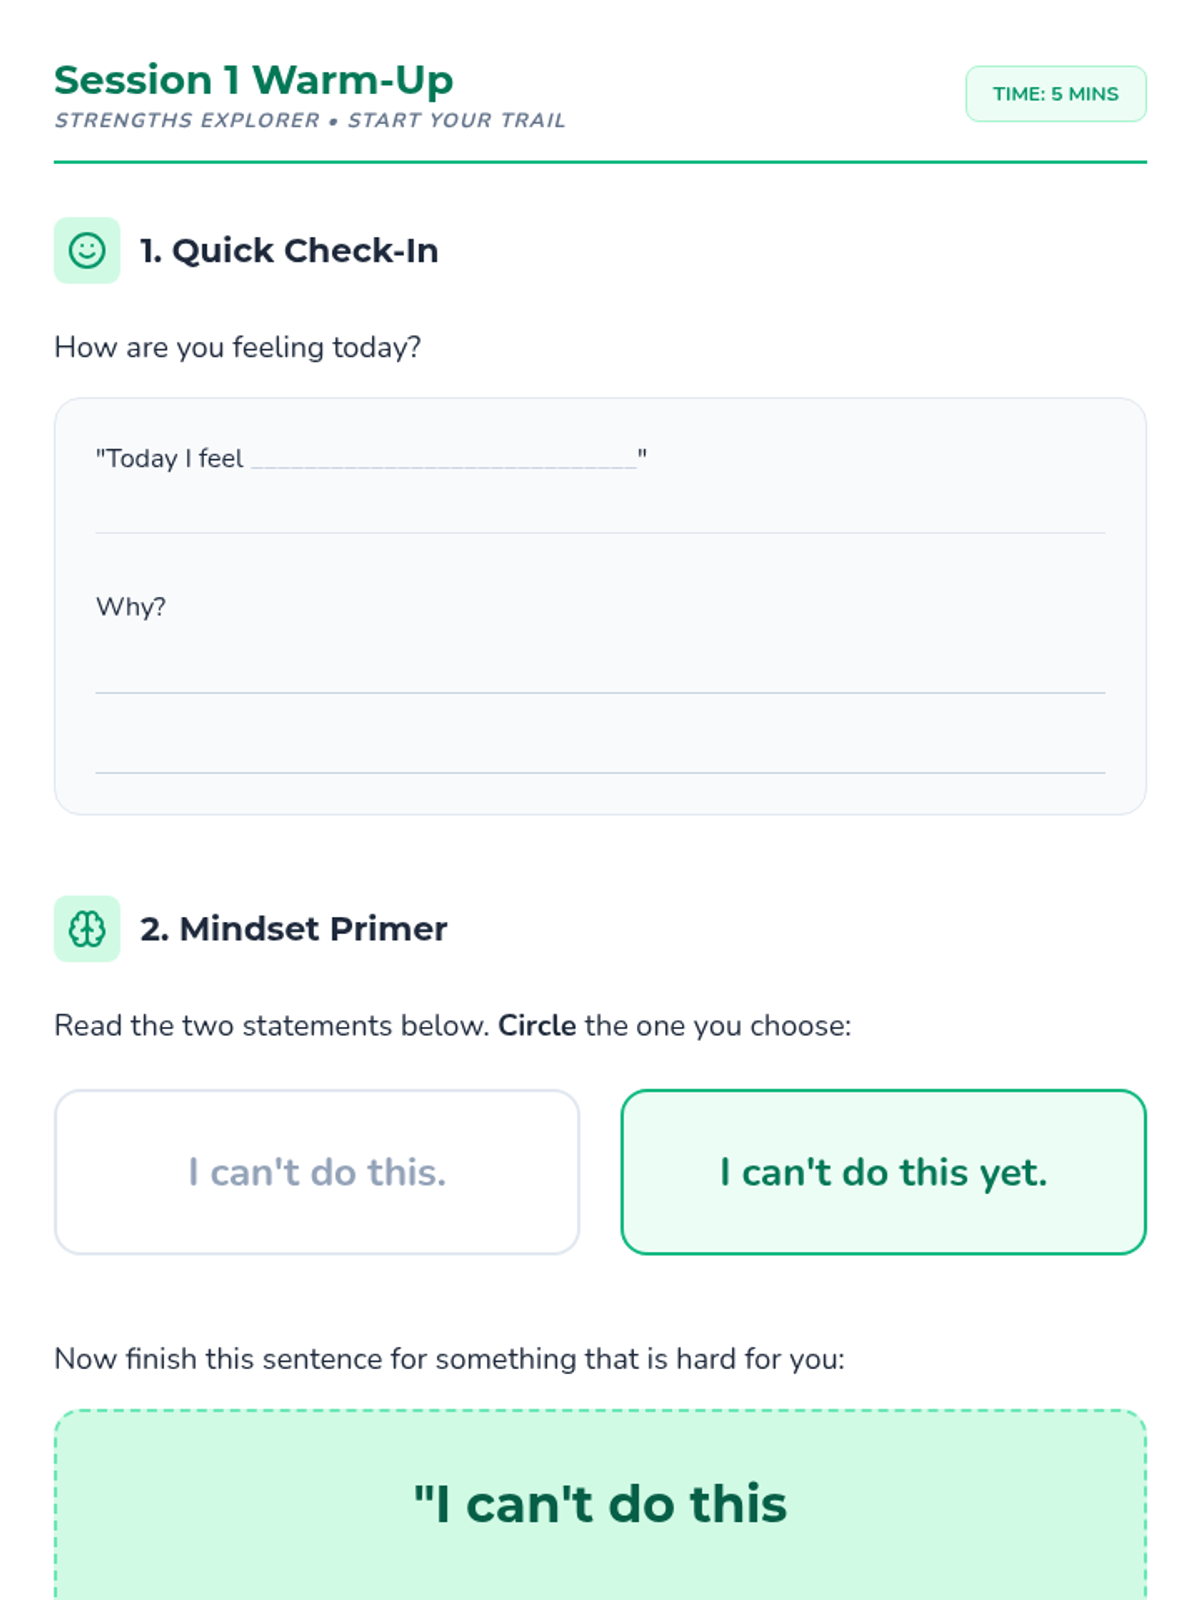Click the "1. Quick Check-In" heading
The height and width of the screenshot is (1600, 1200).
[289, 251]
